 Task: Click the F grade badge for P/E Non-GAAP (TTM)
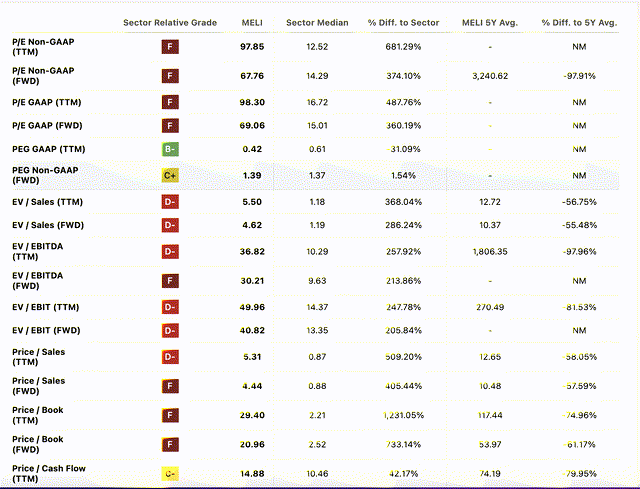click(170, 46)
